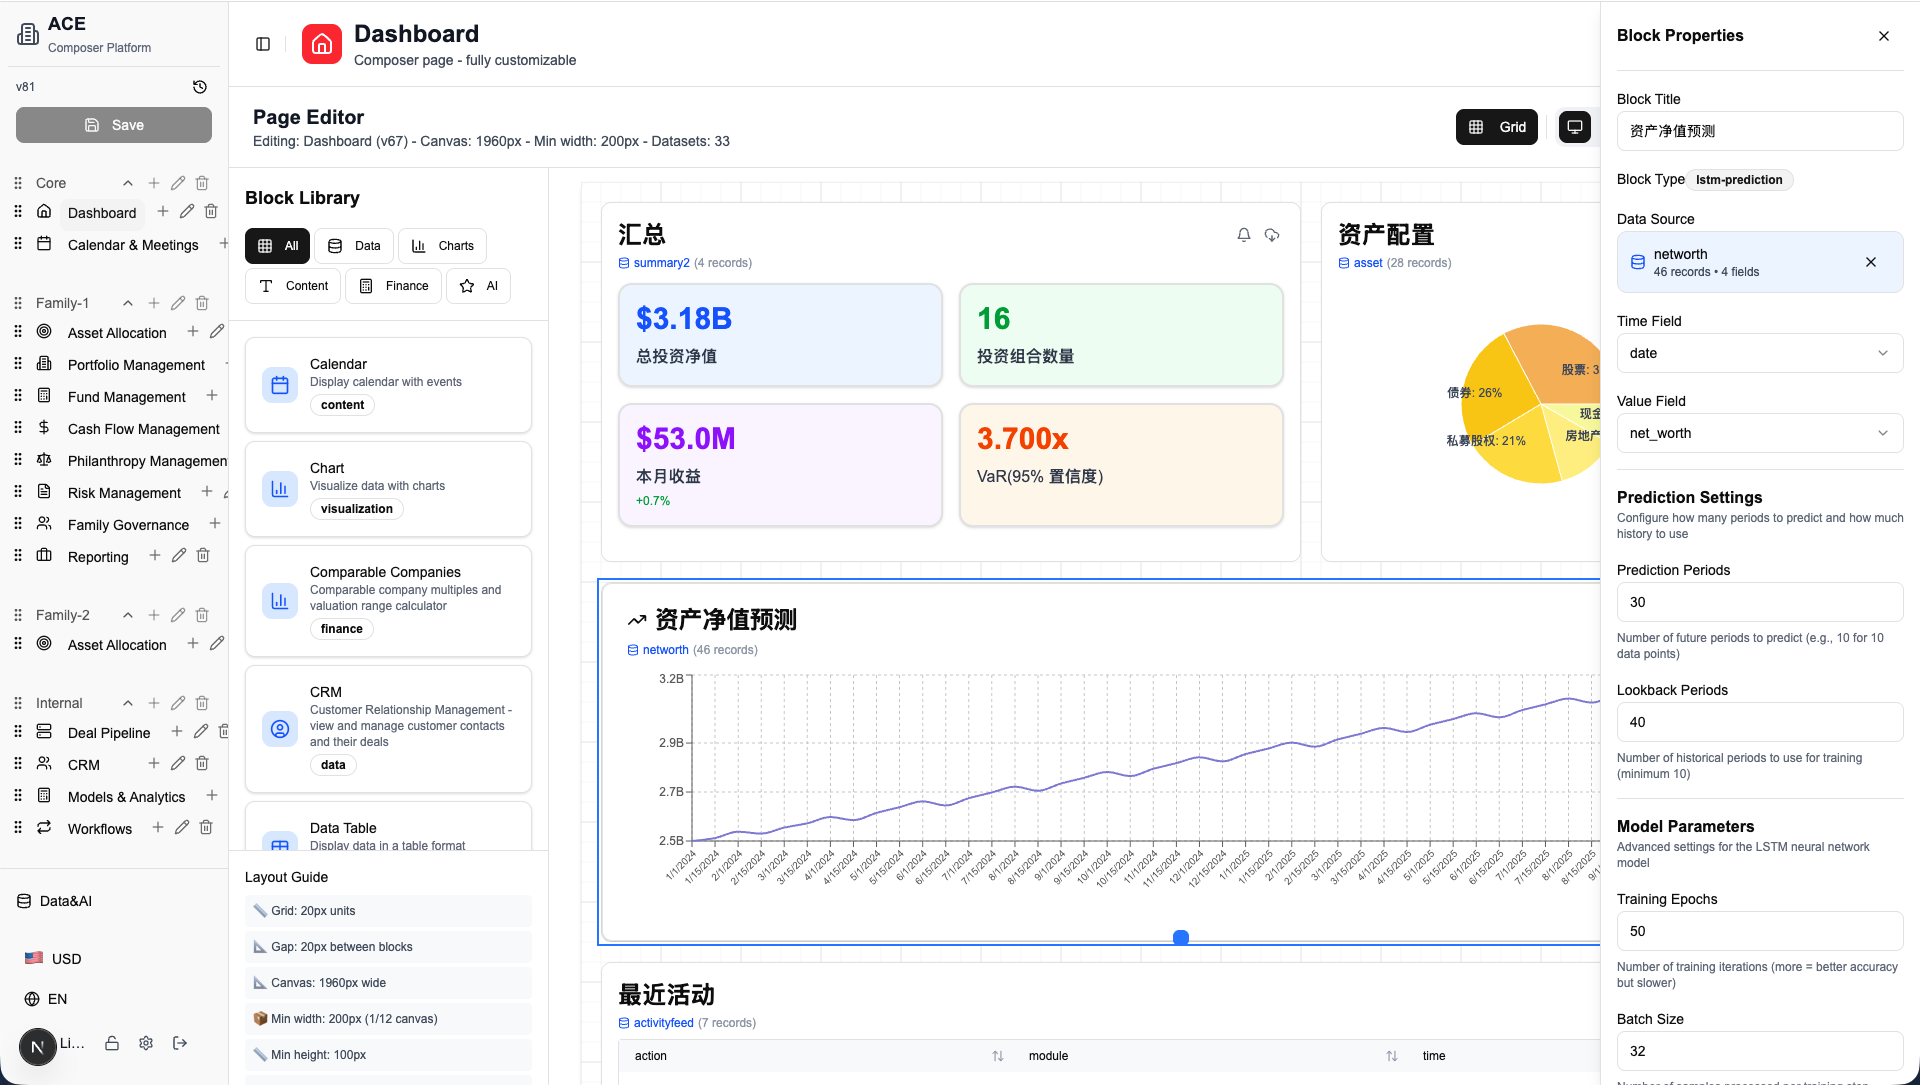The width and height of the screenshot is (1920, 1085).
Task: Click the cloud download icon on 汇总 block
Action: pos(1272,235)
